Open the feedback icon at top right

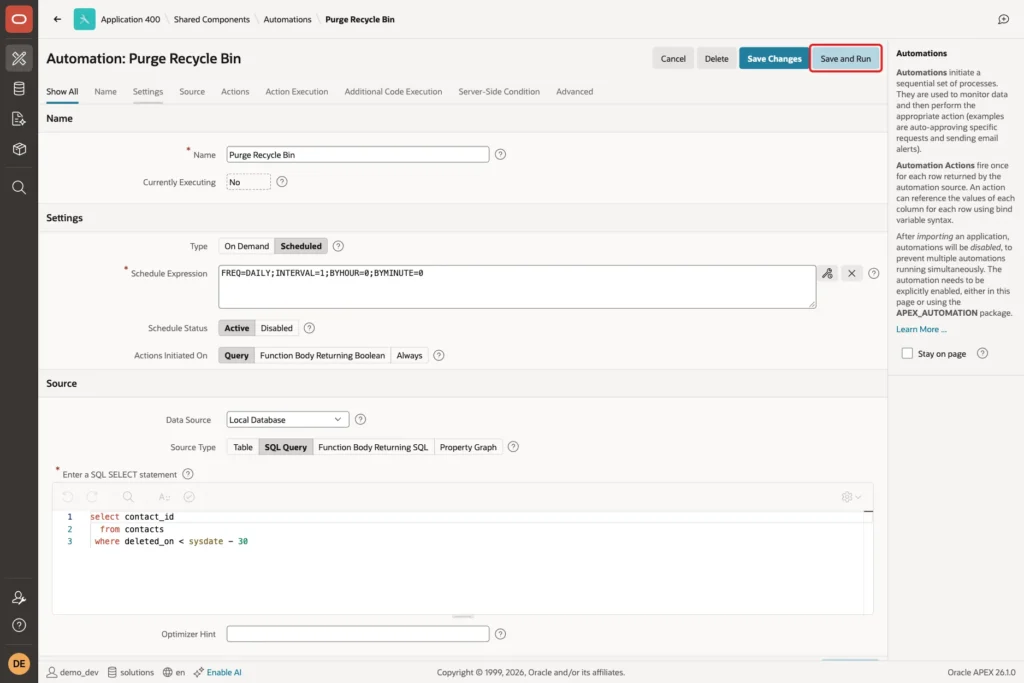tap(1003, 19)
